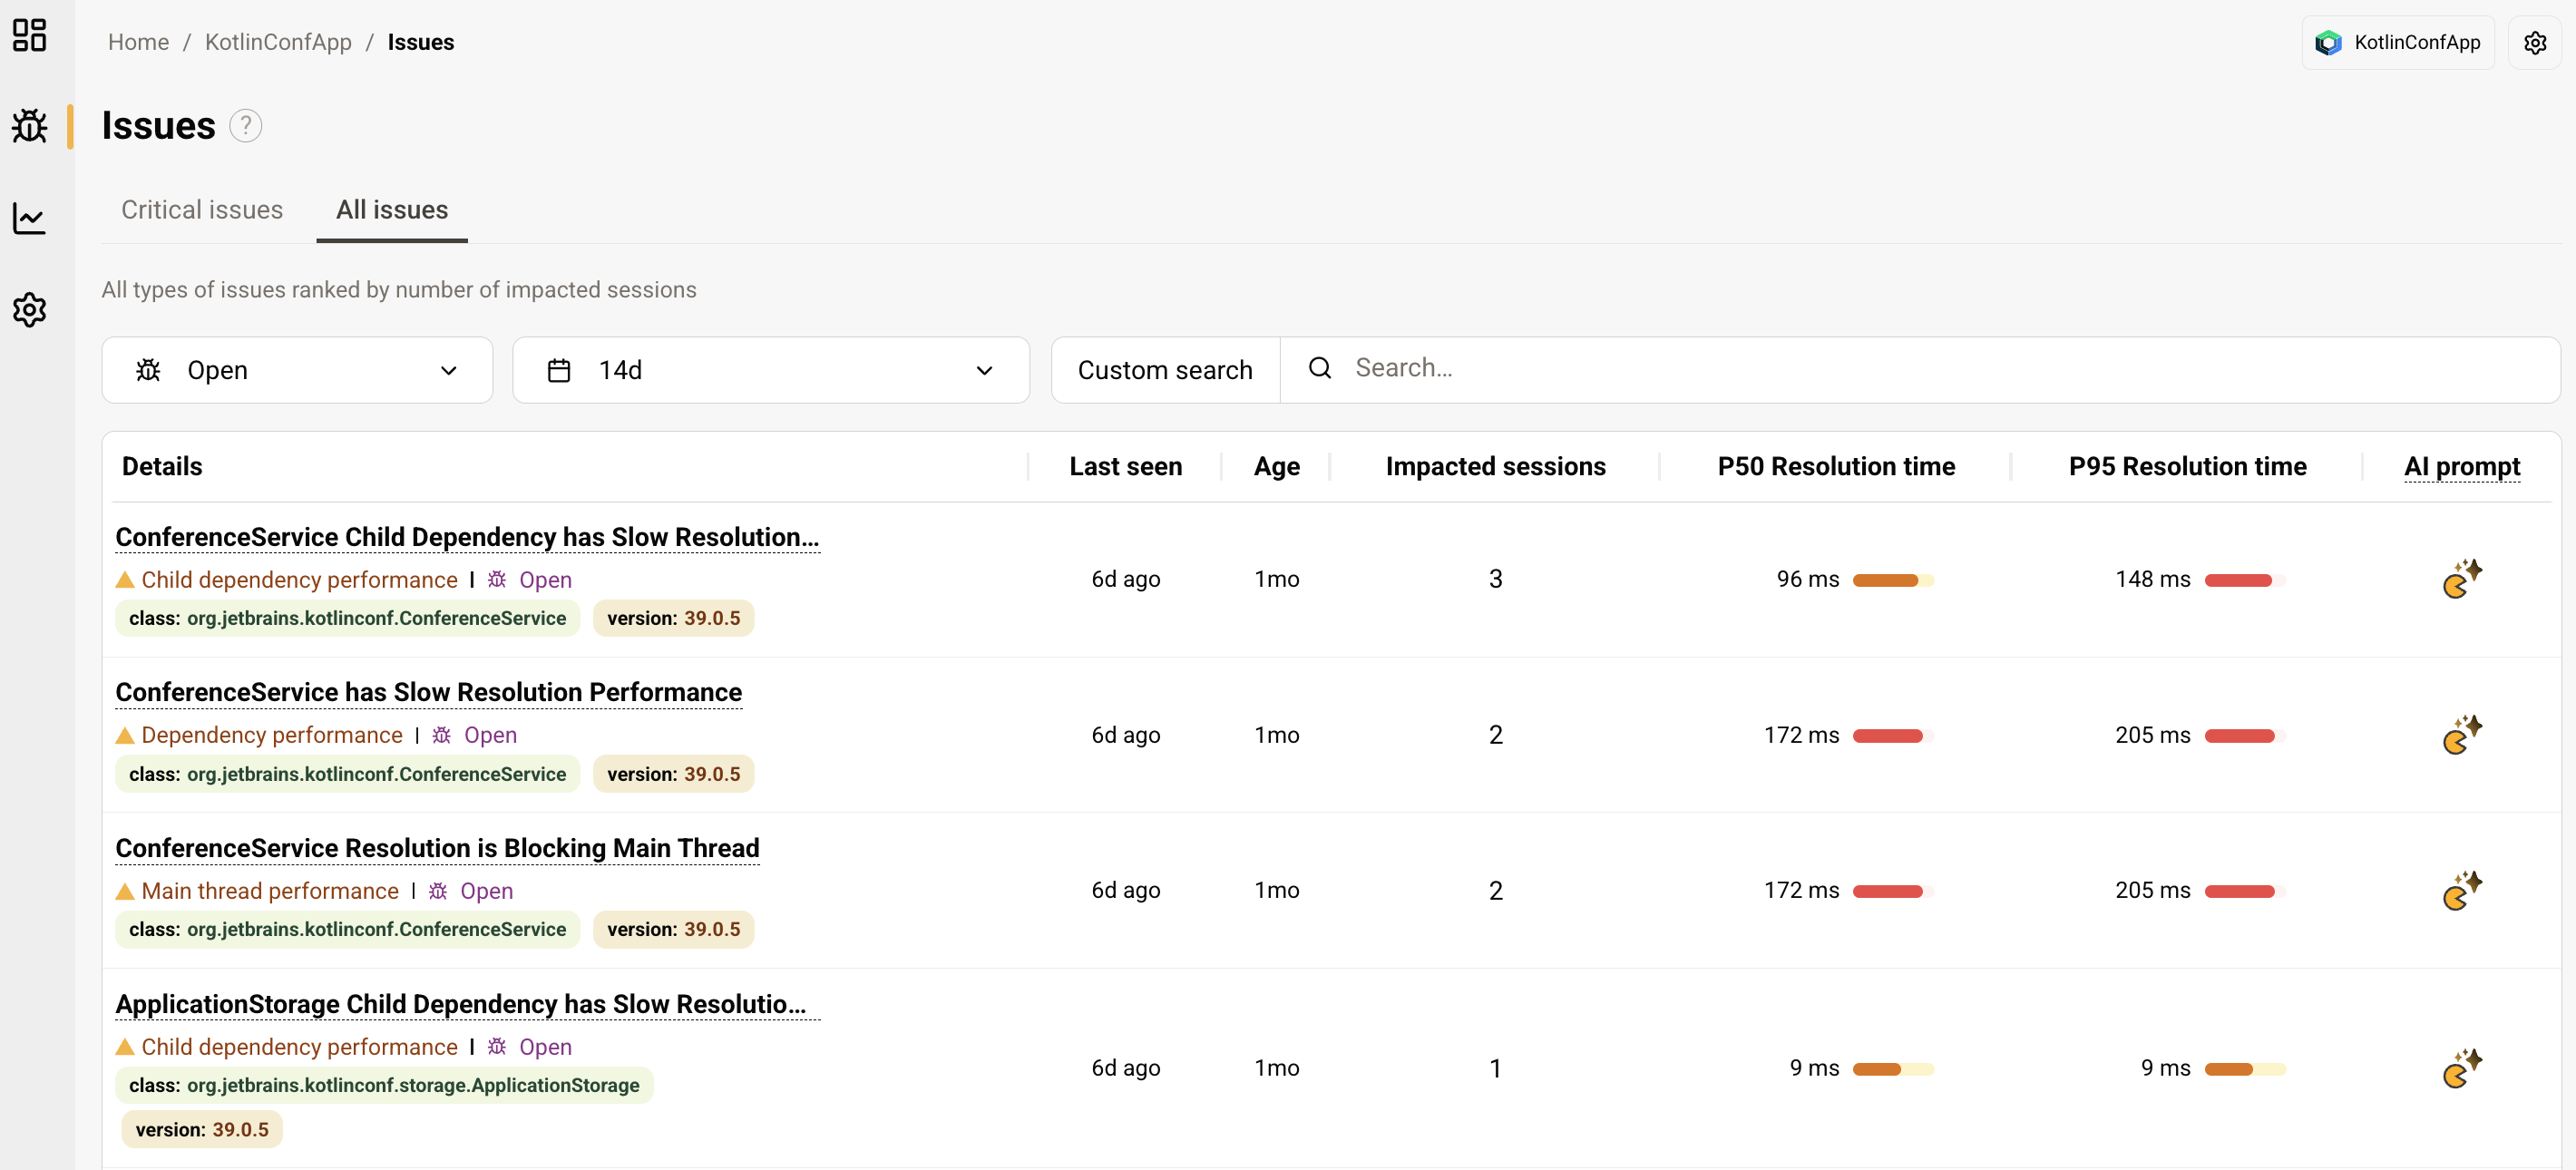Open sidebar settings gear icon

click(x=30, y=310)
